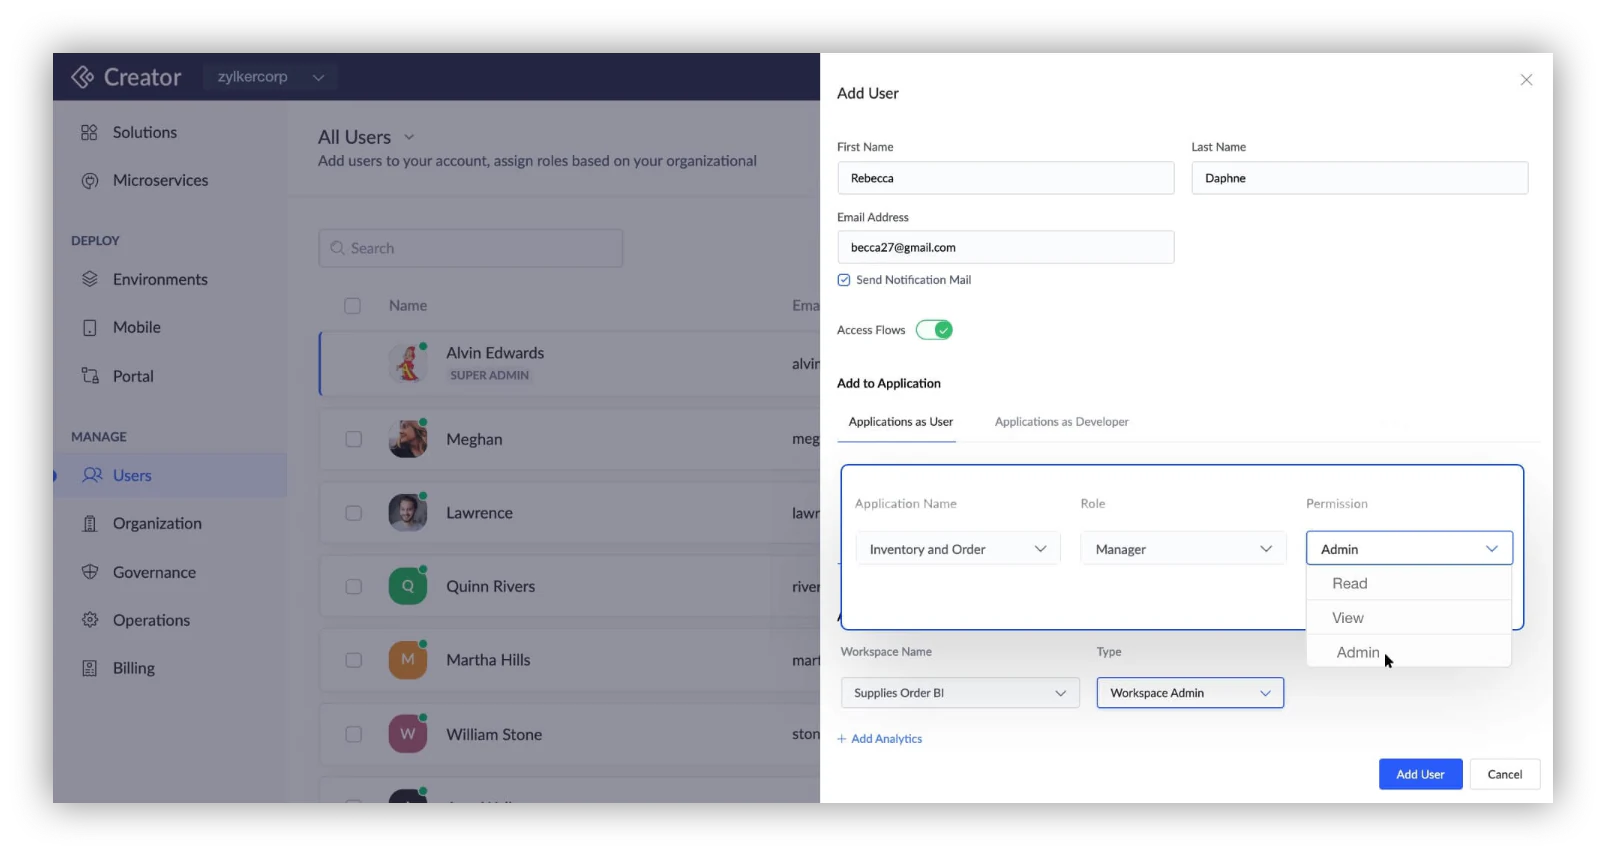Expand the zylkercorp account dropdown
1606x856 pixels.
point(270,77)
